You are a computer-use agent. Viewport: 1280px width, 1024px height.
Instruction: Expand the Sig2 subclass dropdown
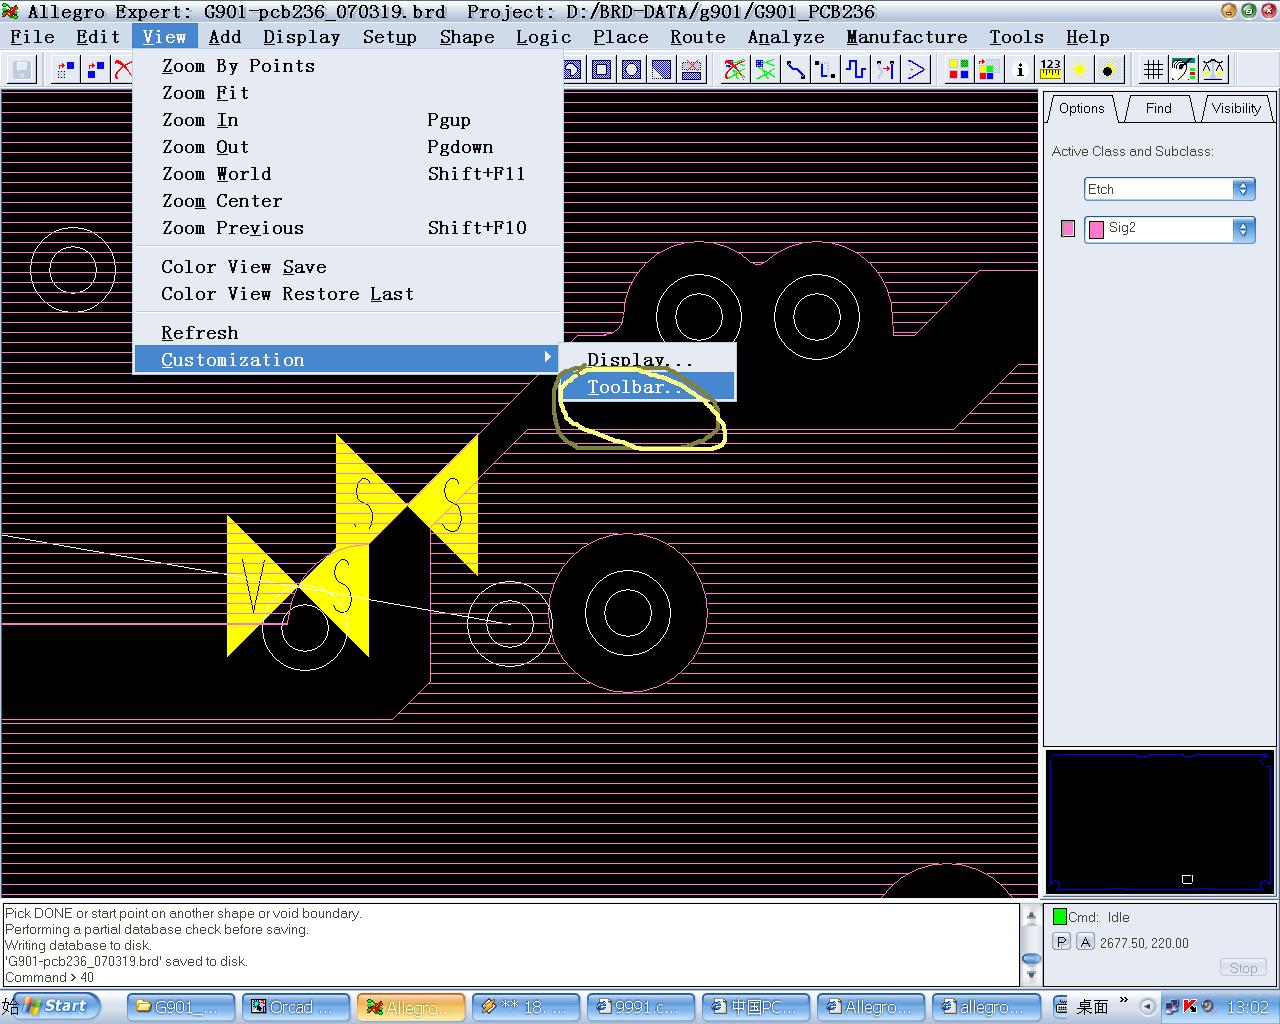(1243, 229)
